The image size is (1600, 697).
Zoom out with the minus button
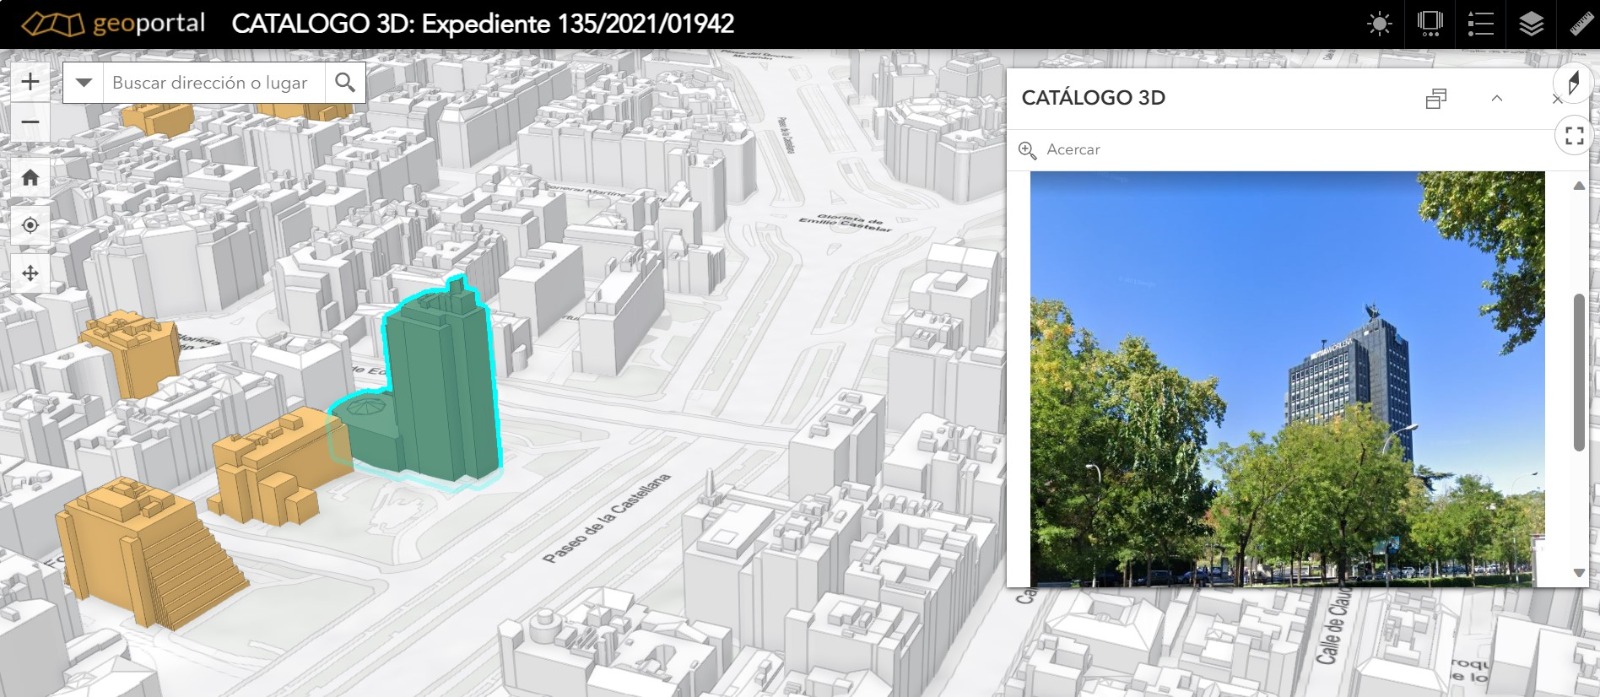click(30, 123)
